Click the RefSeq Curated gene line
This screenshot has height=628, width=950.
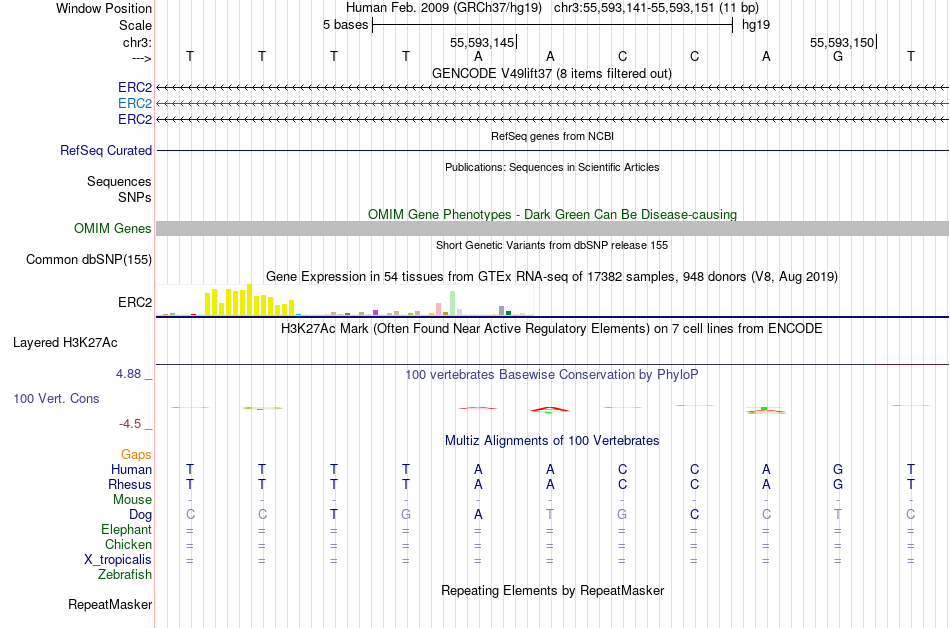[552, 150]
